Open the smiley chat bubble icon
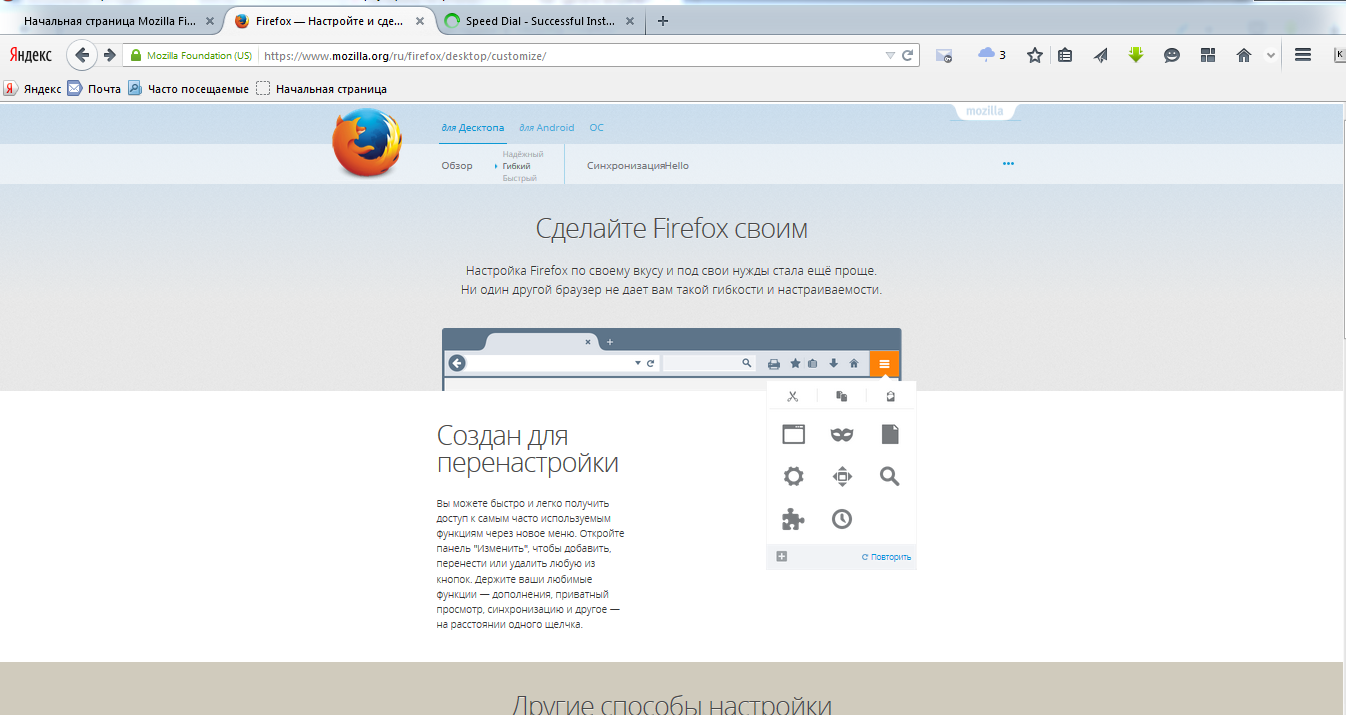1346x715 pixels. 1172,56
